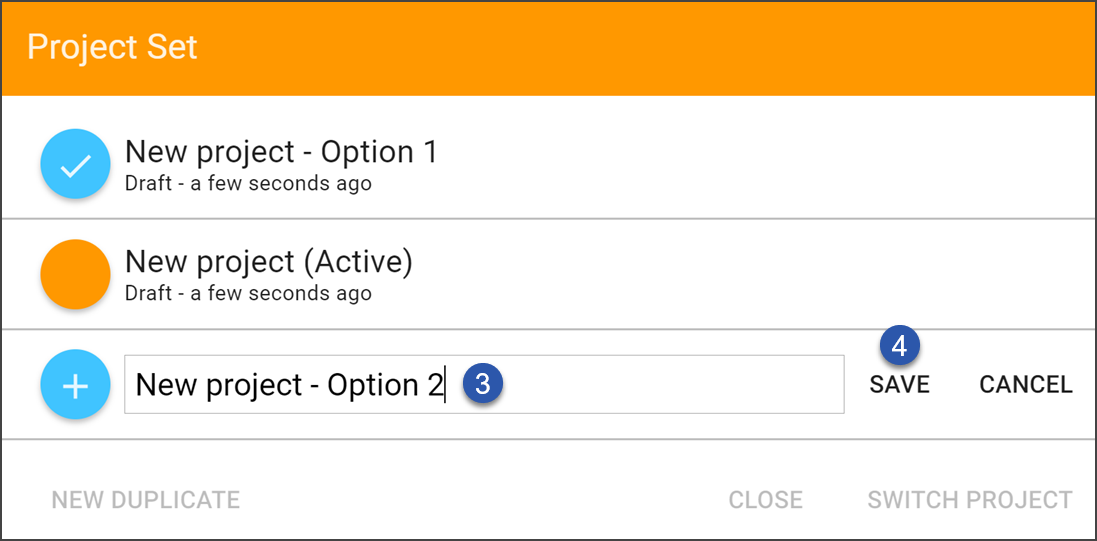1097x541 pixels.
Task: Select New project (Active) entry
Action: 548,274
